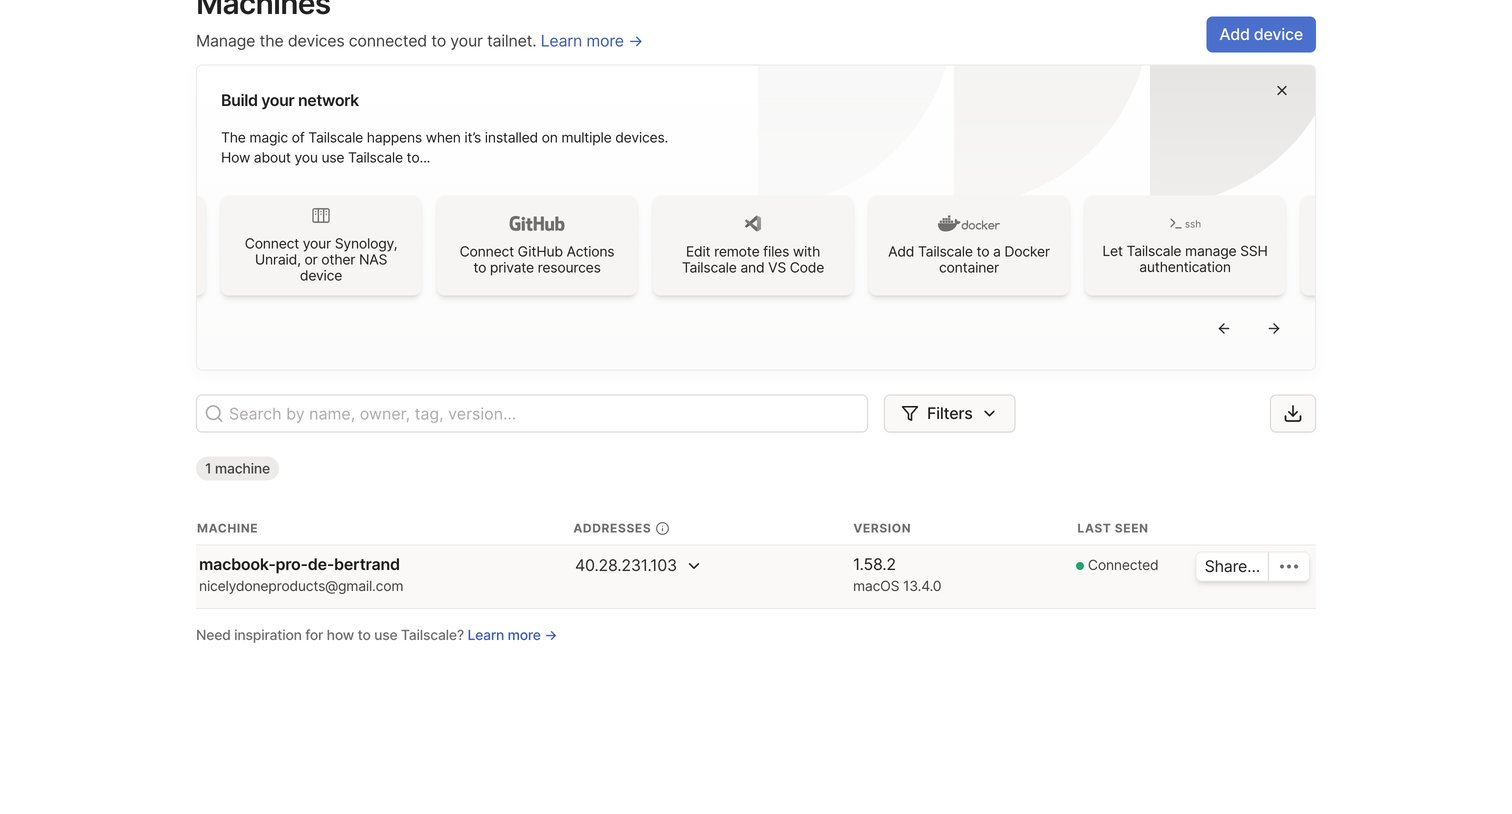The height and width of the screenshot is (814, 1512).
Task: Click Add device button
Action: (x=1261, y=35)
